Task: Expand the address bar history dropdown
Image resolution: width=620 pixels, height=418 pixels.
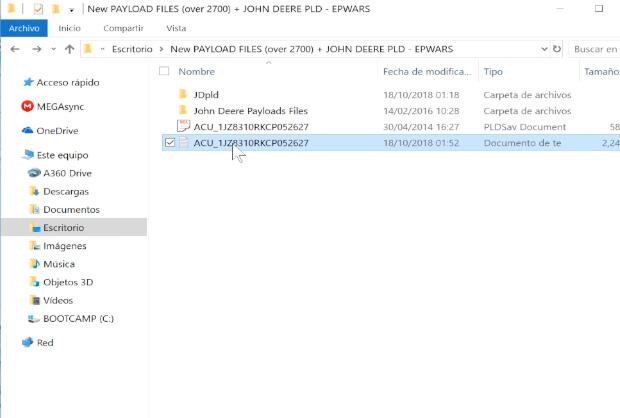Action: coord(544,49)
